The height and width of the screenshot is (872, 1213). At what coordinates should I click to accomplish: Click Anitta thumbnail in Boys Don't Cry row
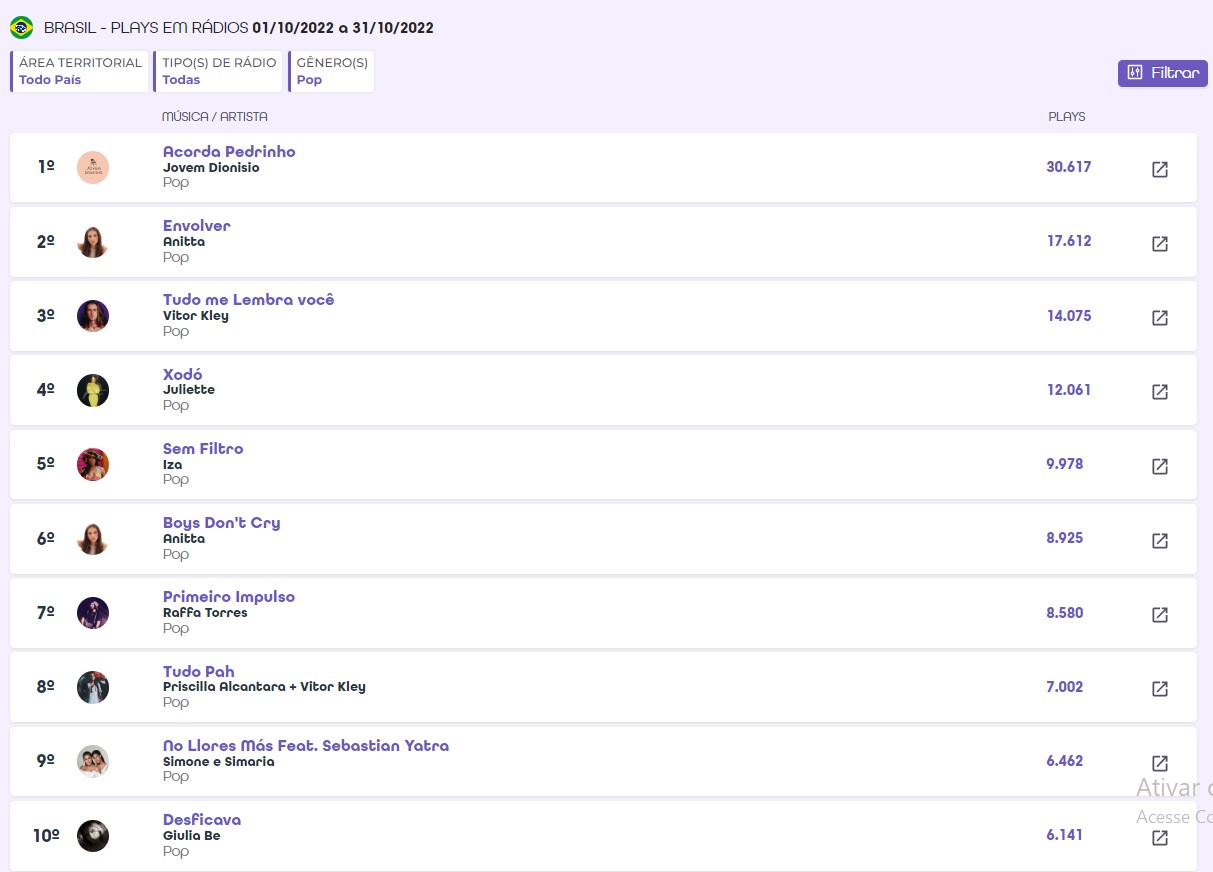tap(93, 538)
